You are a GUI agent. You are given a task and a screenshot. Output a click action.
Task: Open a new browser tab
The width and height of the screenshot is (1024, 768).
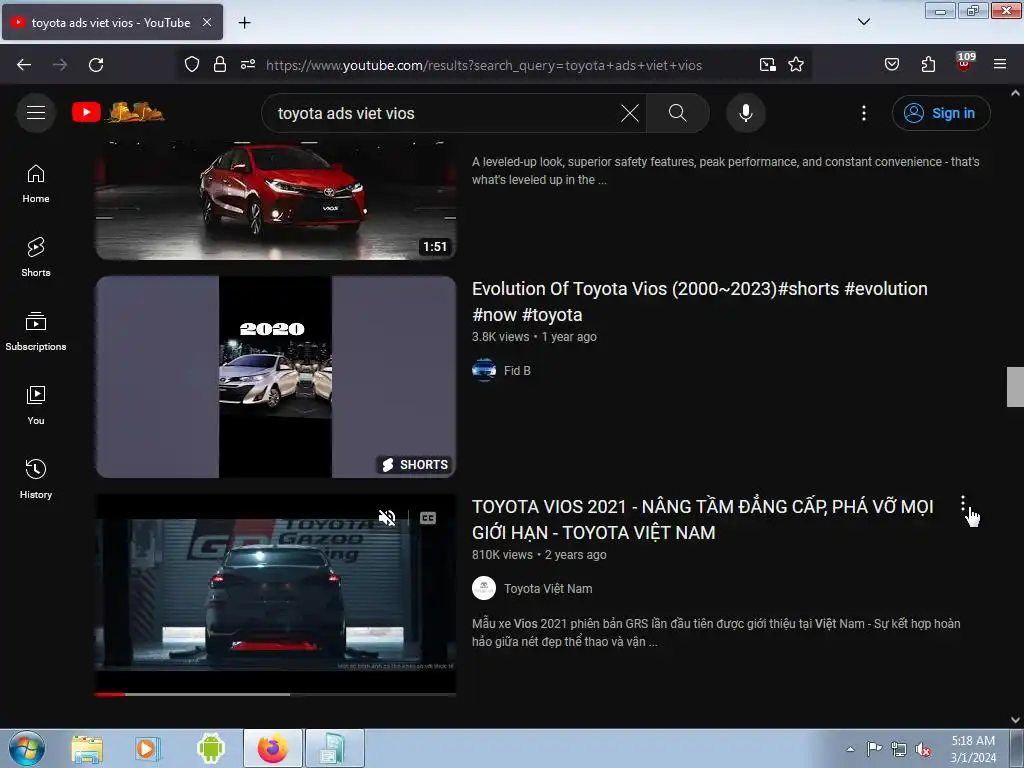pyautogui.click(x=244, y=23)
